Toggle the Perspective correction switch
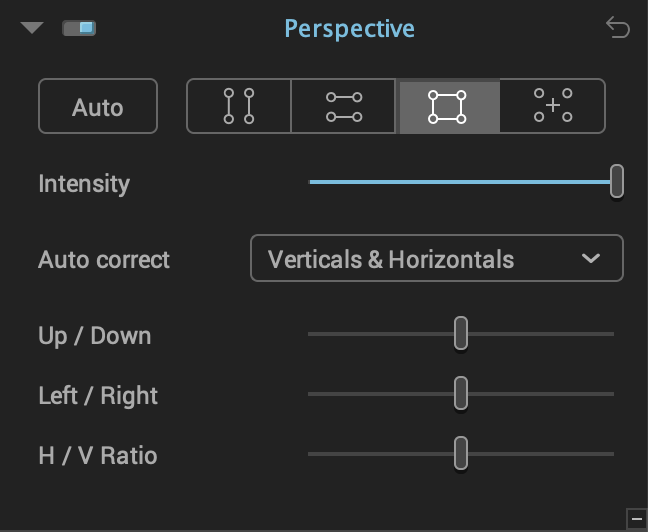The width and height of the screenshot is (648, 532). pos(79,28)
